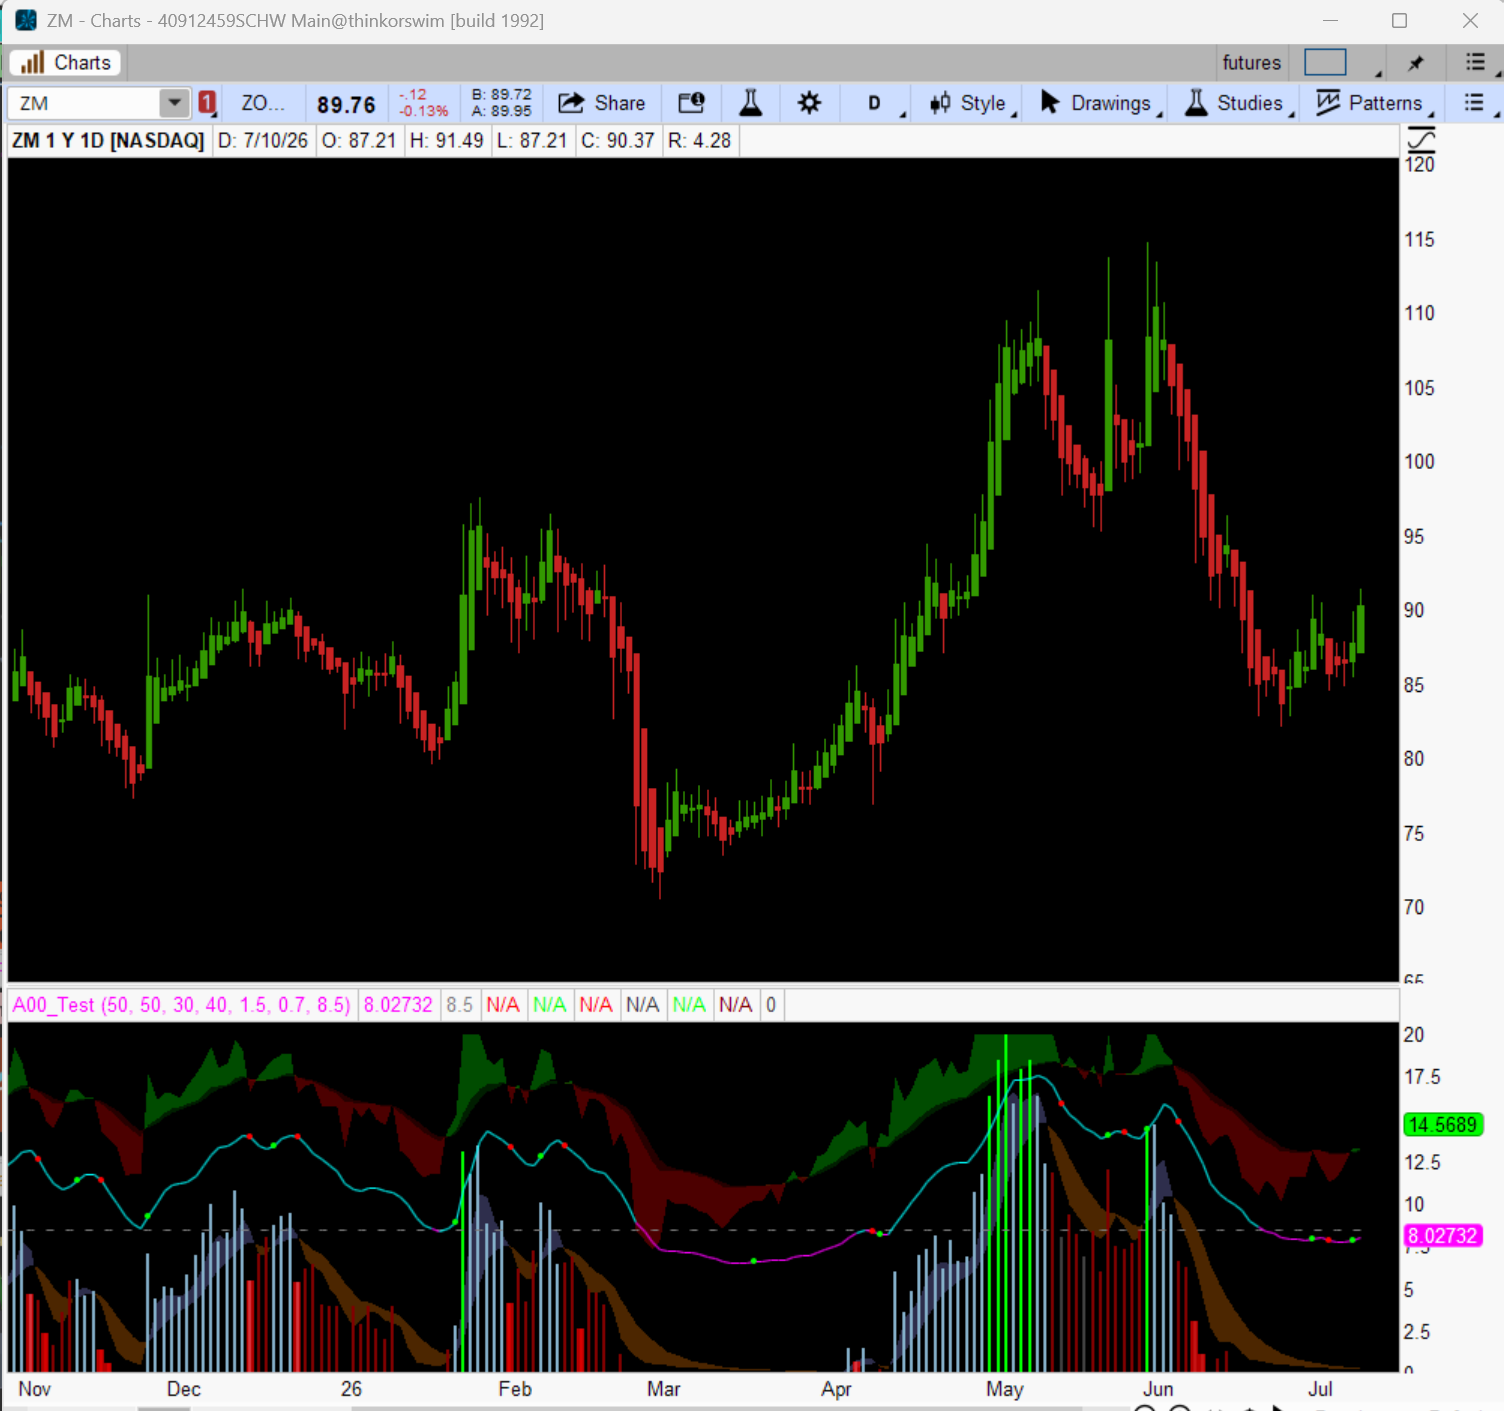Expand the ZM symbol dropdown arrow

[174, 103]
